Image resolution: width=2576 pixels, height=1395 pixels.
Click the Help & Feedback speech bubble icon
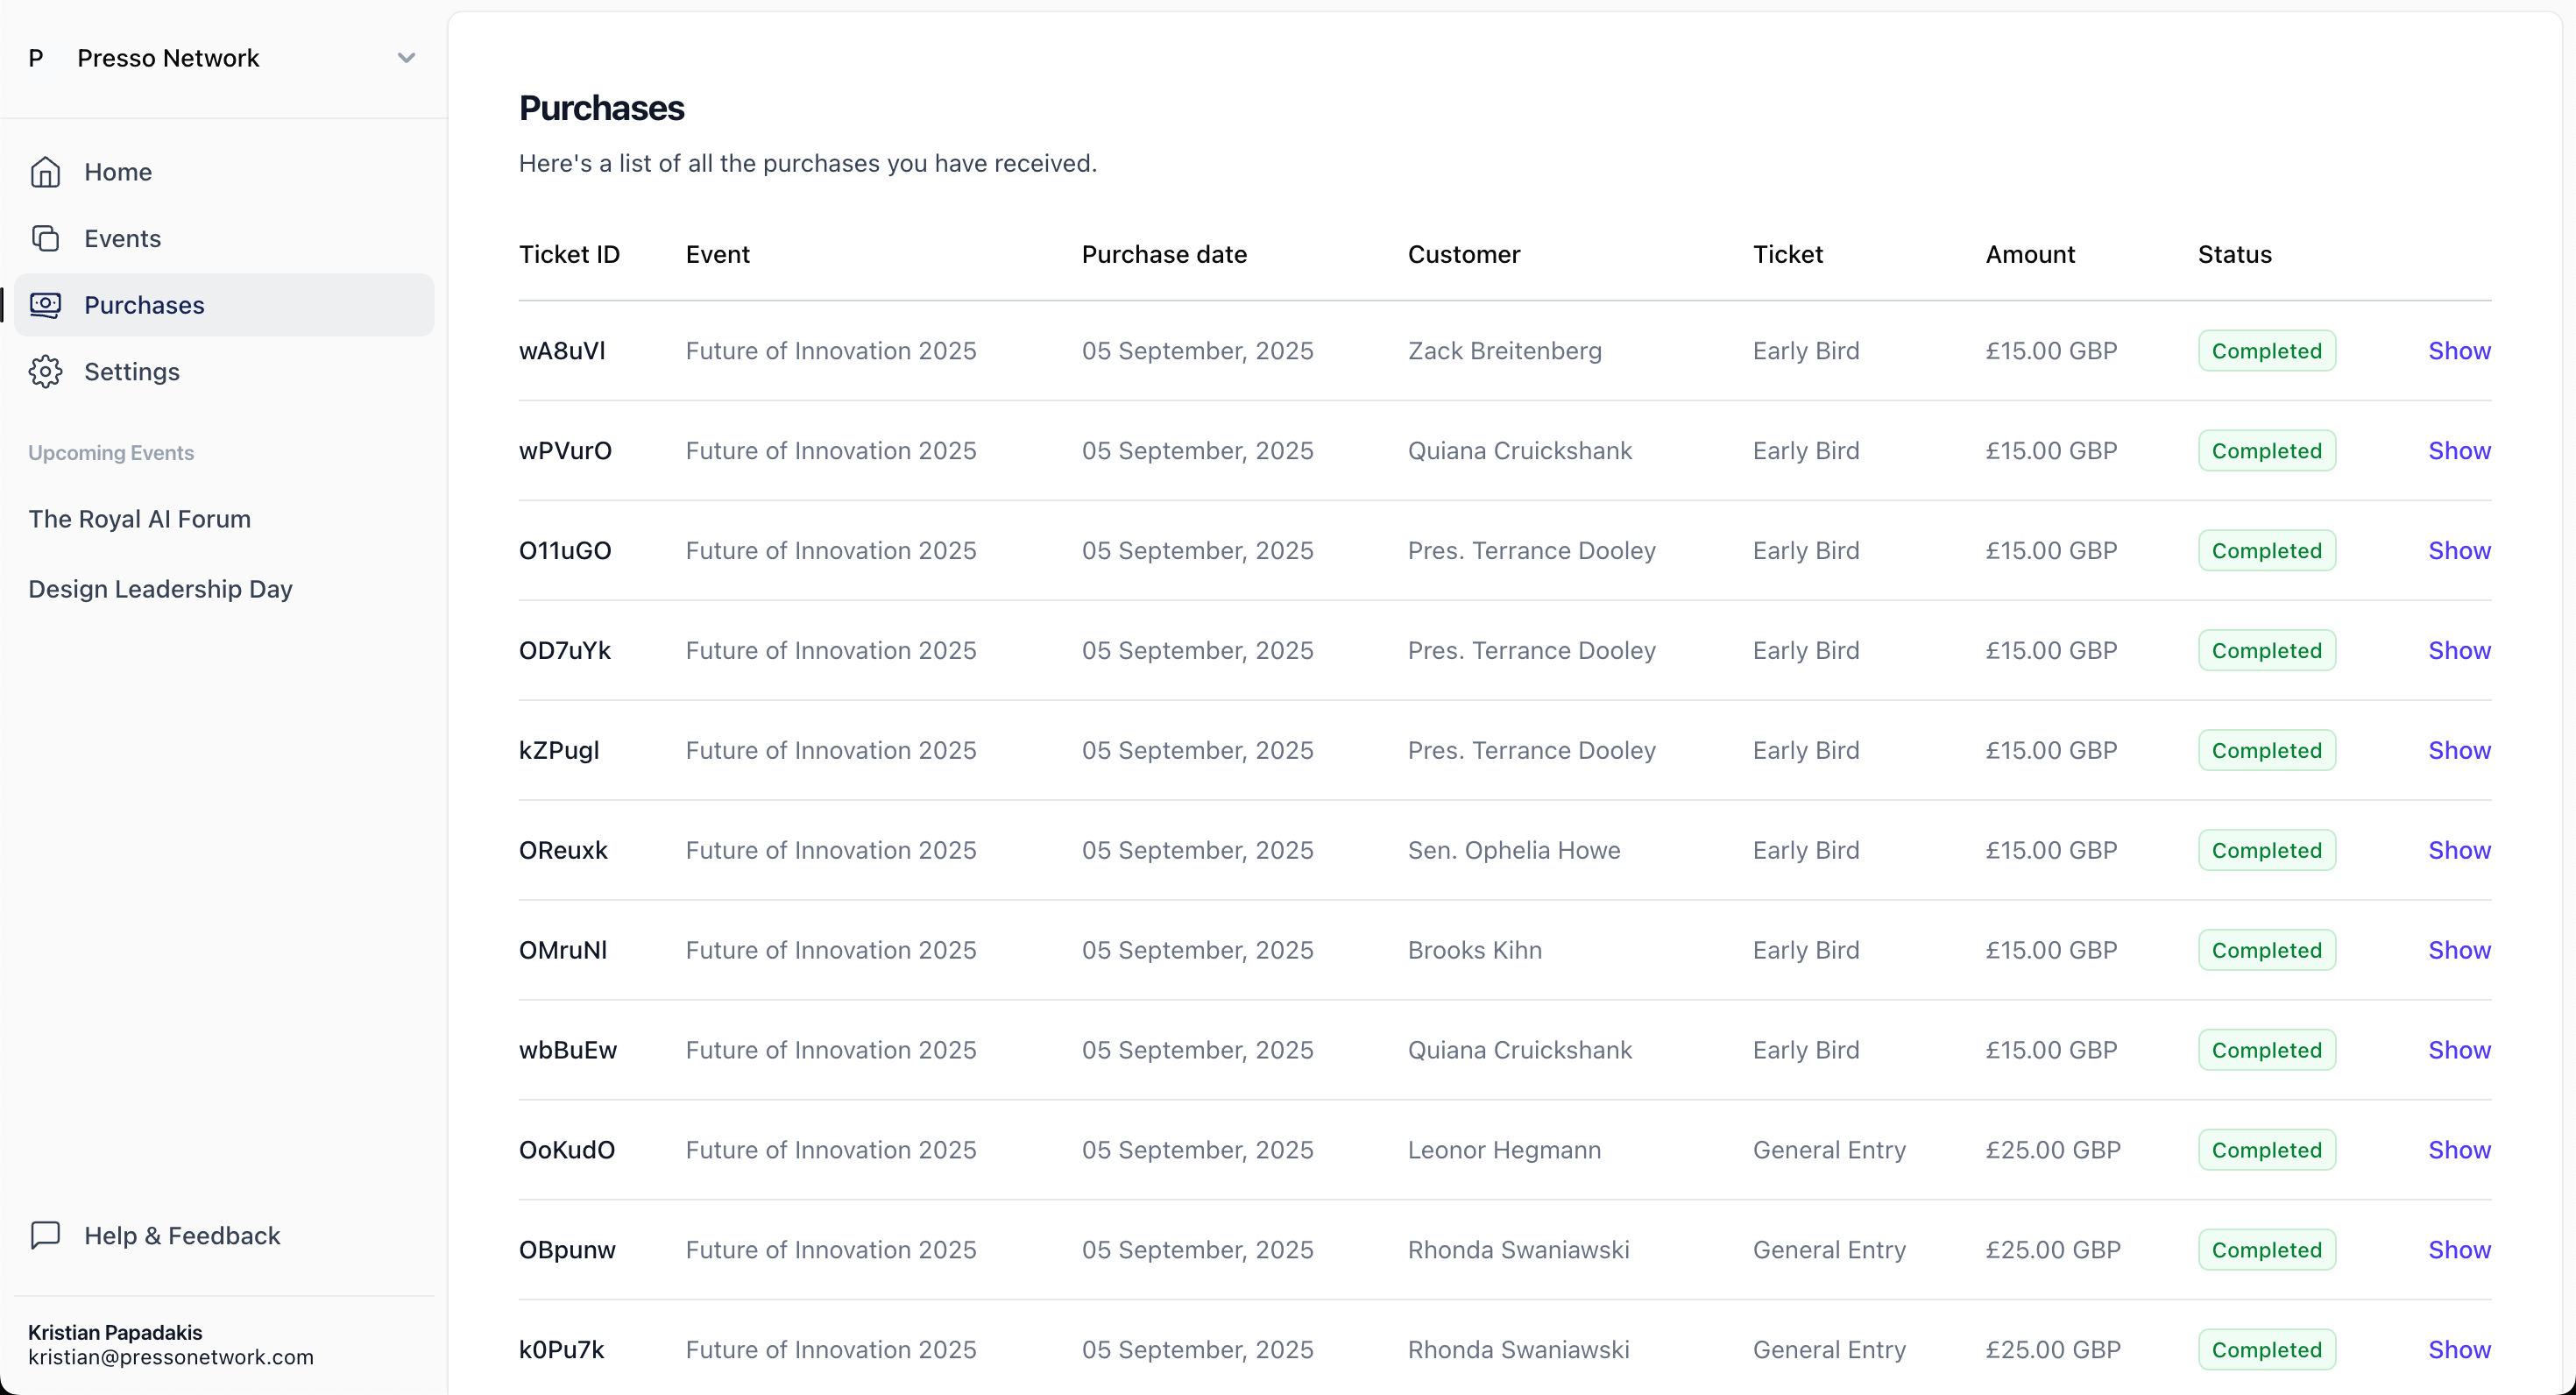pyautogui.click(x=45, y=1235)
